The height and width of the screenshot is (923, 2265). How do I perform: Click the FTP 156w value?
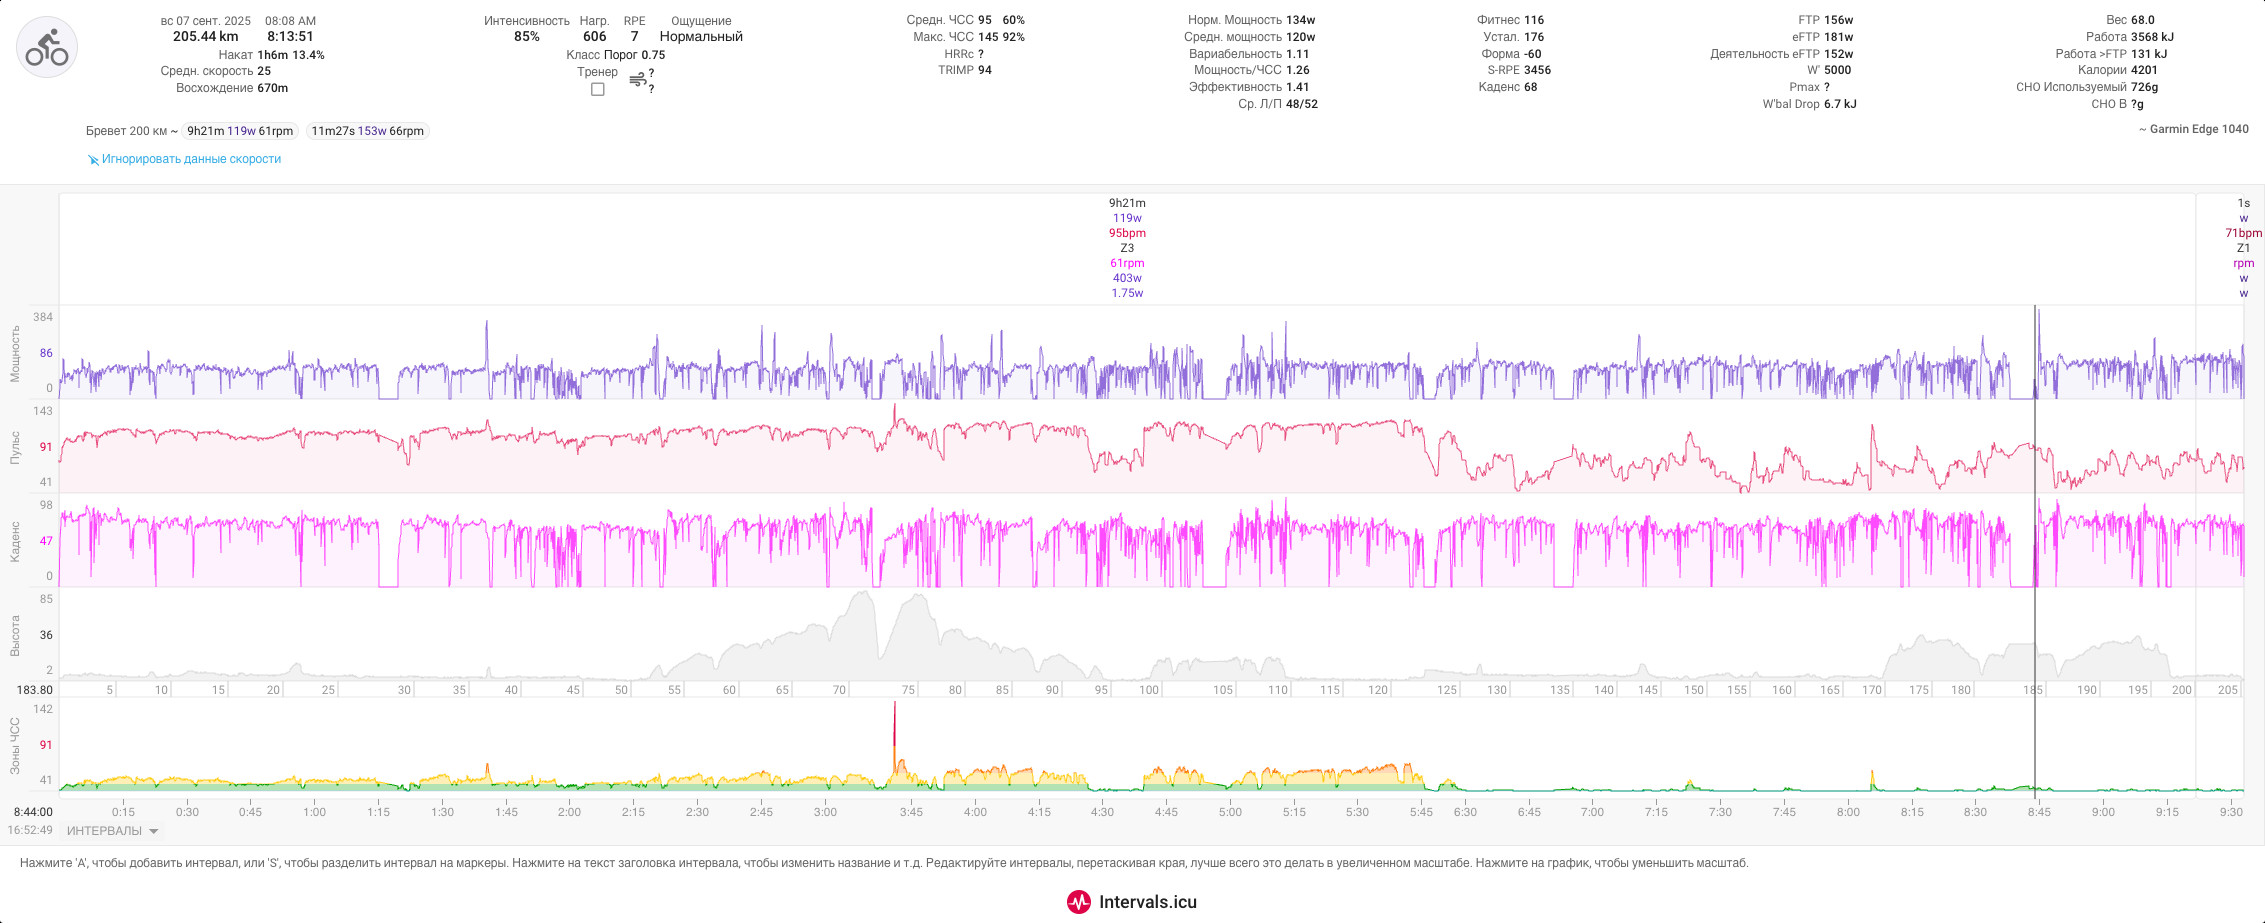coord(1825,20)
